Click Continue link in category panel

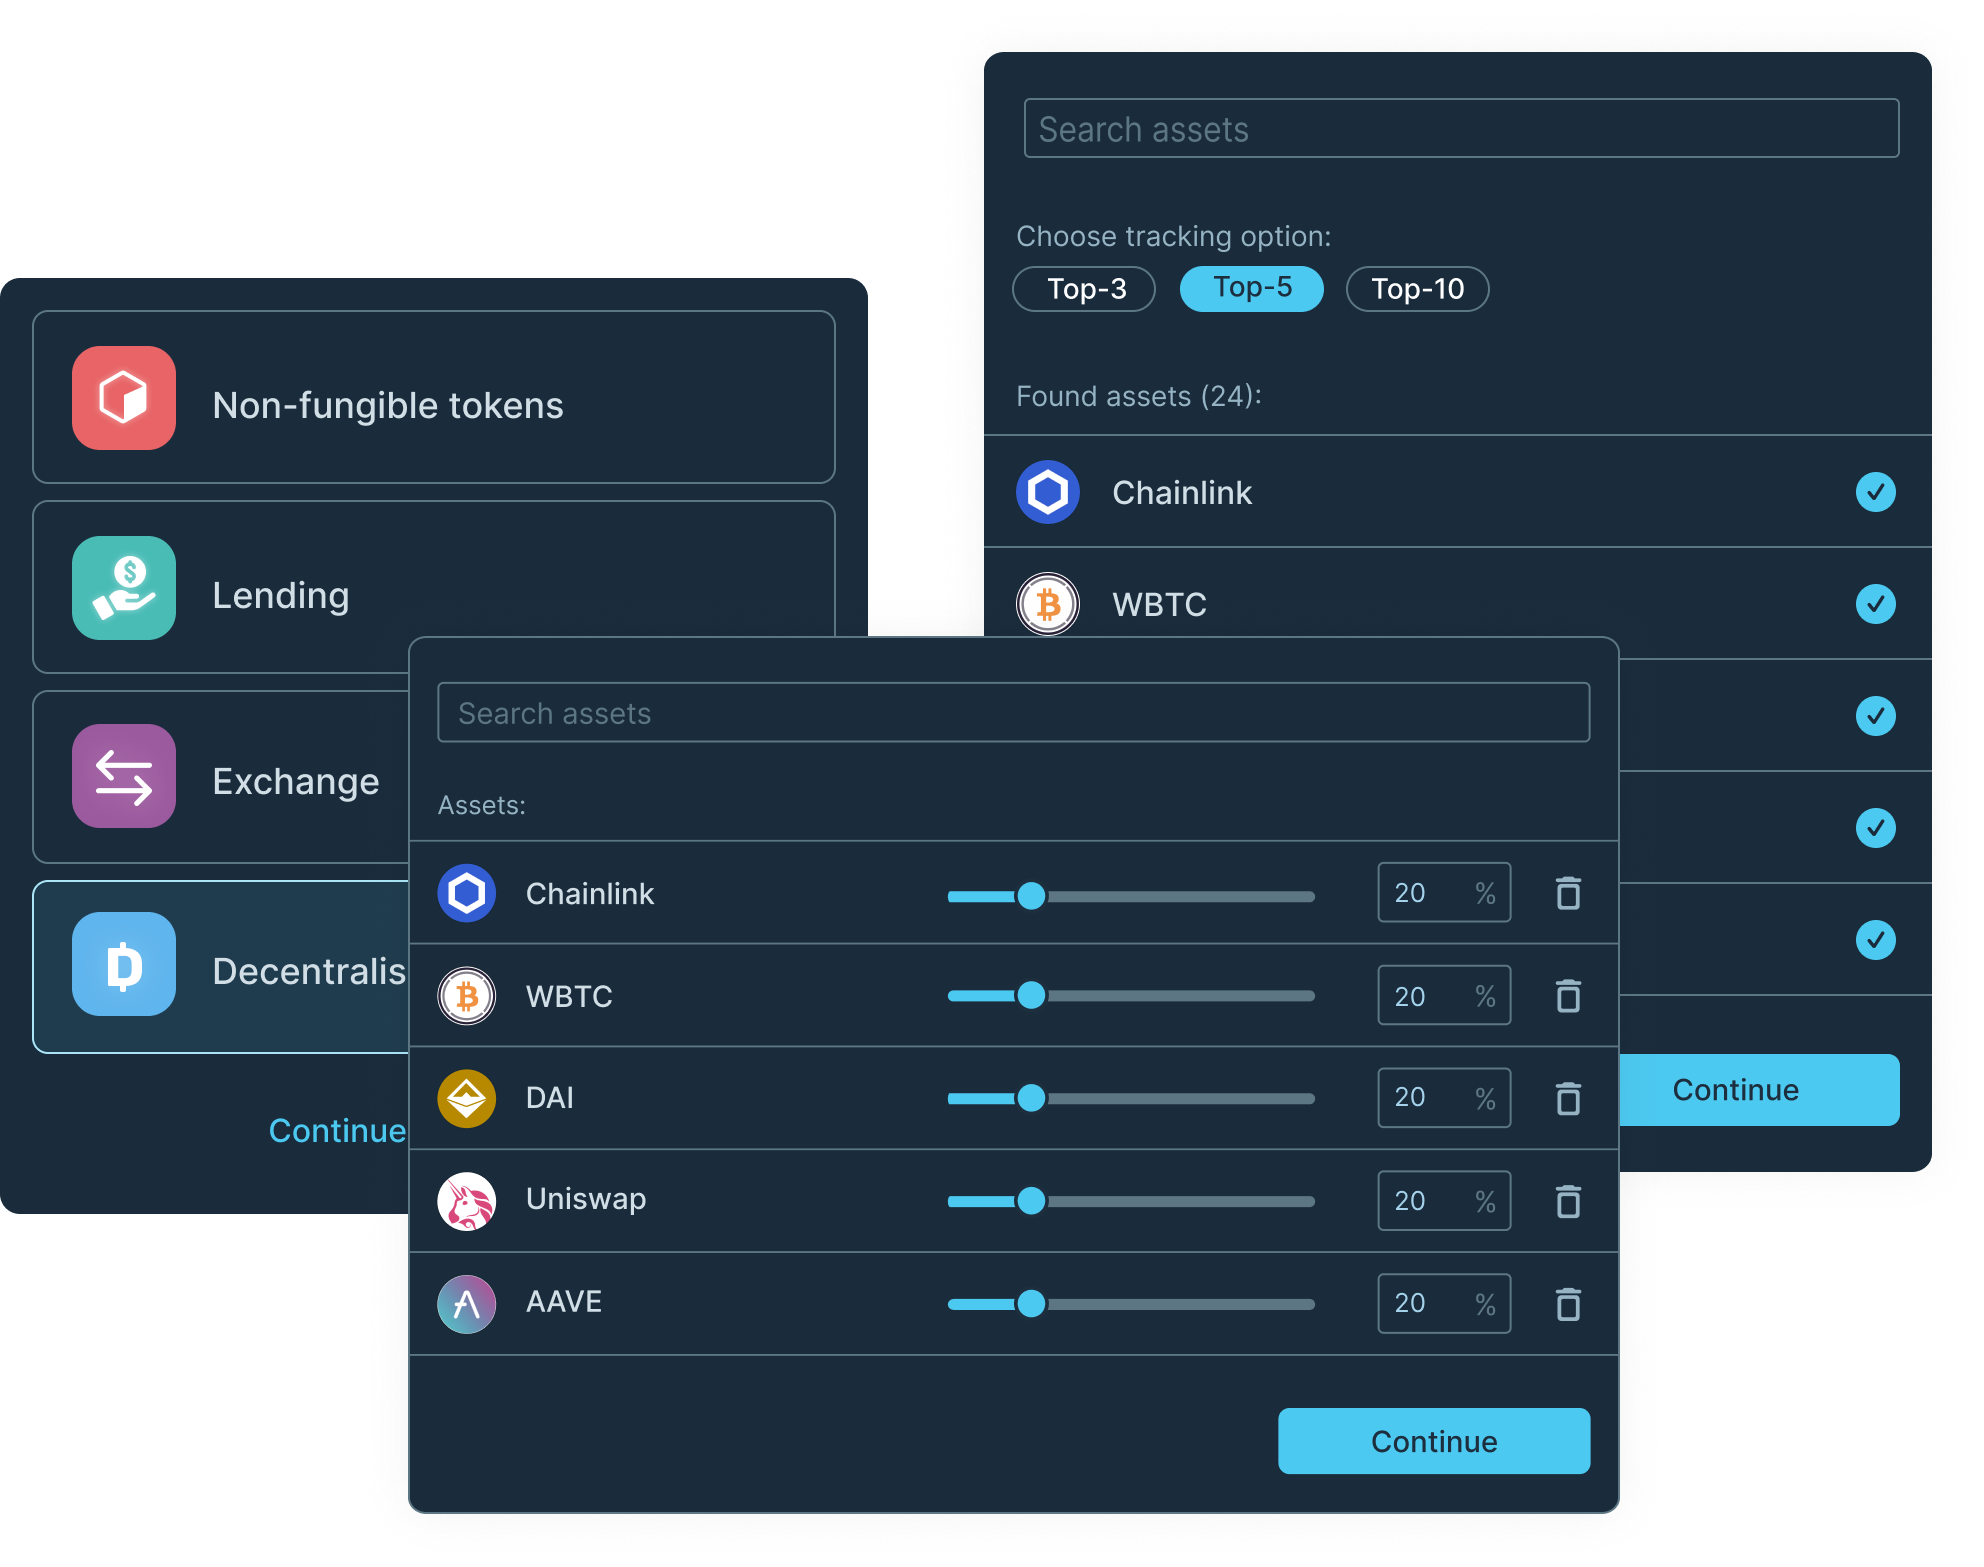337,1130
